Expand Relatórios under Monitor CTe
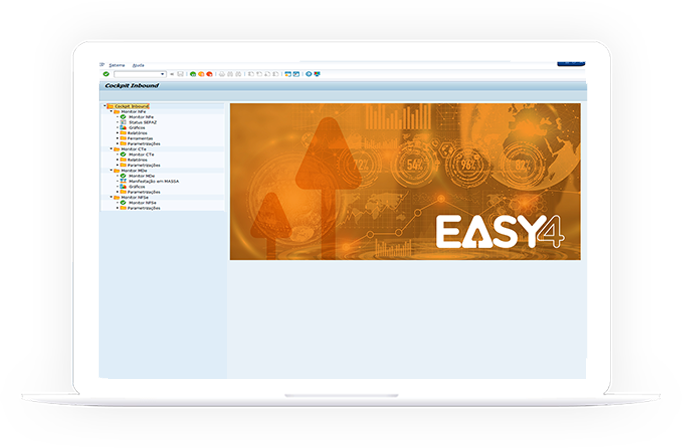The width and height of the screenshot is (682, 448). click(117, 160)
